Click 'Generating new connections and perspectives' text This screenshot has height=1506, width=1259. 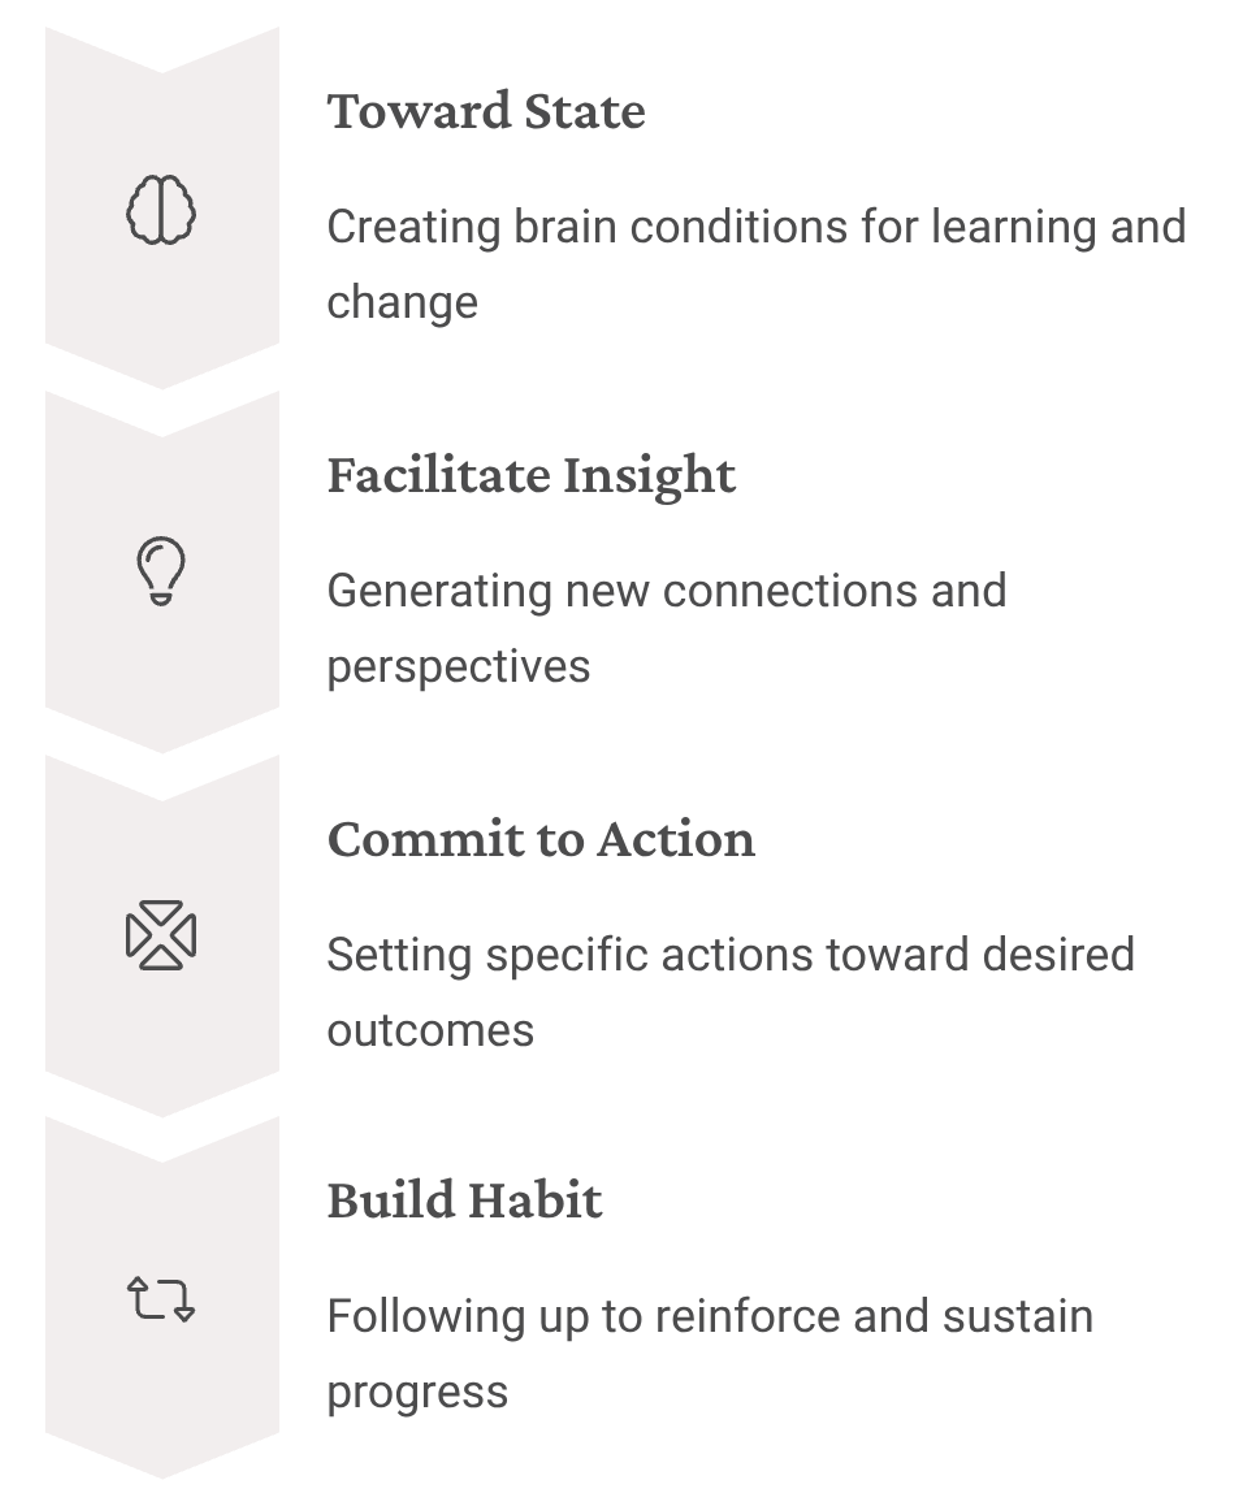[666, 628]
